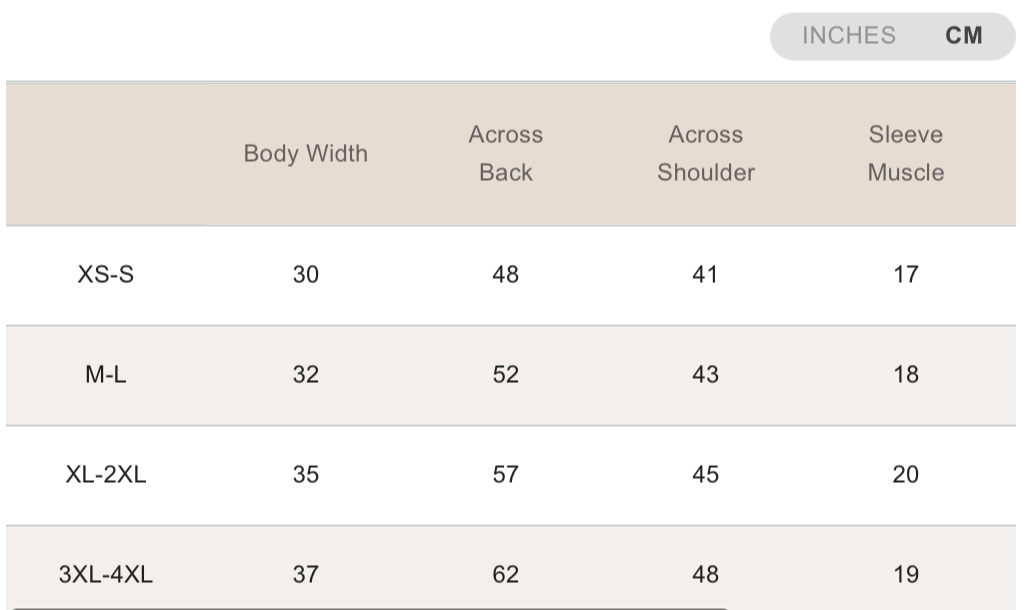Click the Across Back column header
1032x610 pixels.
click(506, 154)
